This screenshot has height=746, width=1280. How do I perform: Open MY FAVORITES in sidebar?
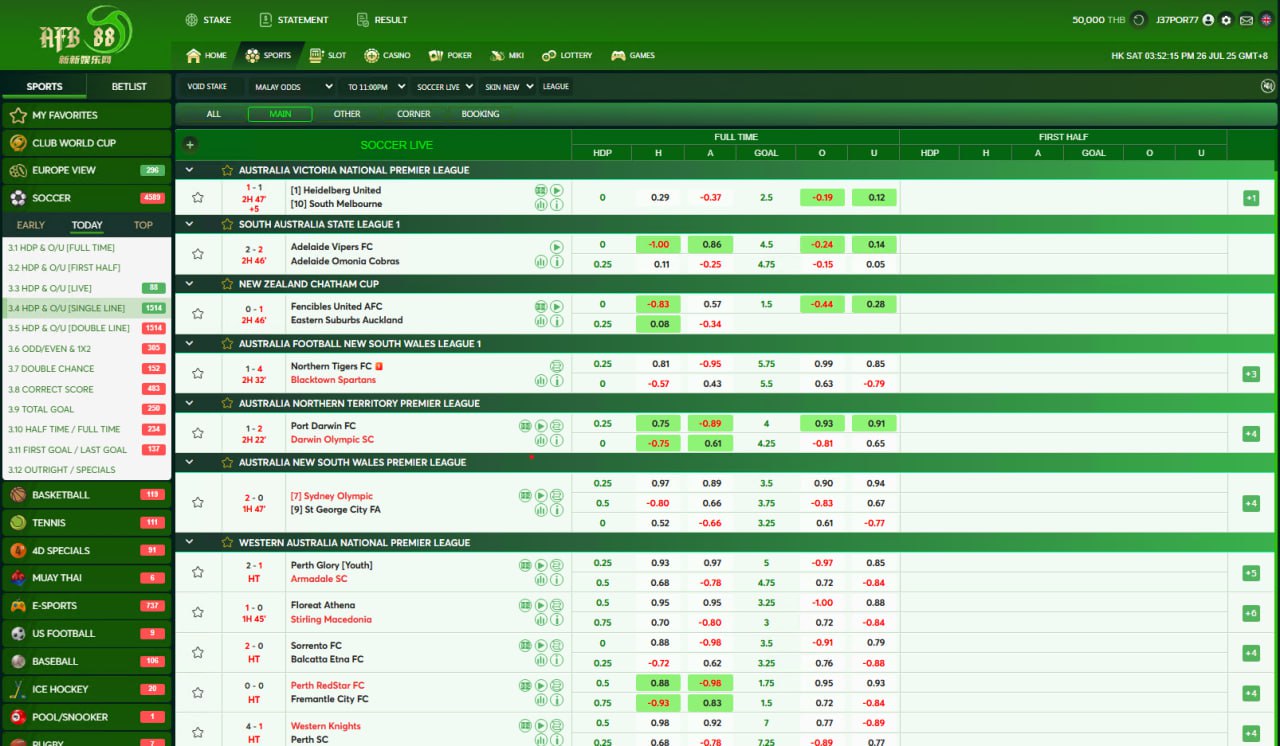point(86,115)
